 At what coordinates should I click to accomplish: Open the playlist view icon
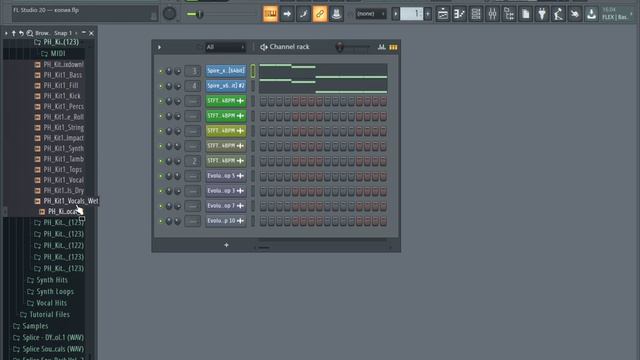click(443, 14)
